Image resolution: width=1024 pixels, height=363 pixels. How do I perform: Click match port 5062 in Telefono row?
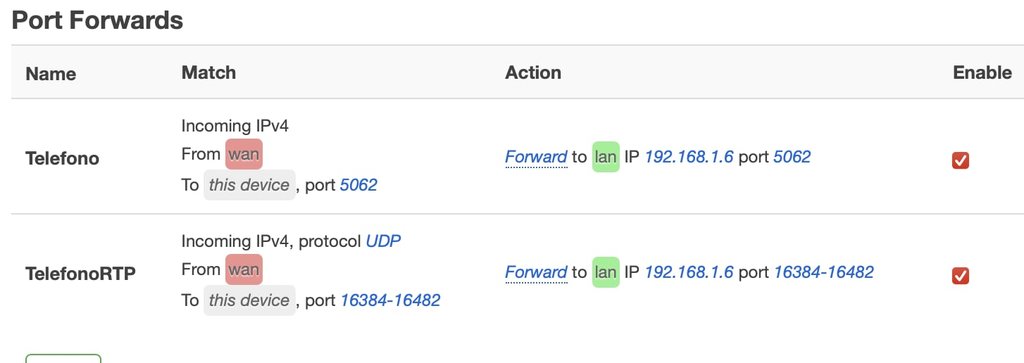359,185
